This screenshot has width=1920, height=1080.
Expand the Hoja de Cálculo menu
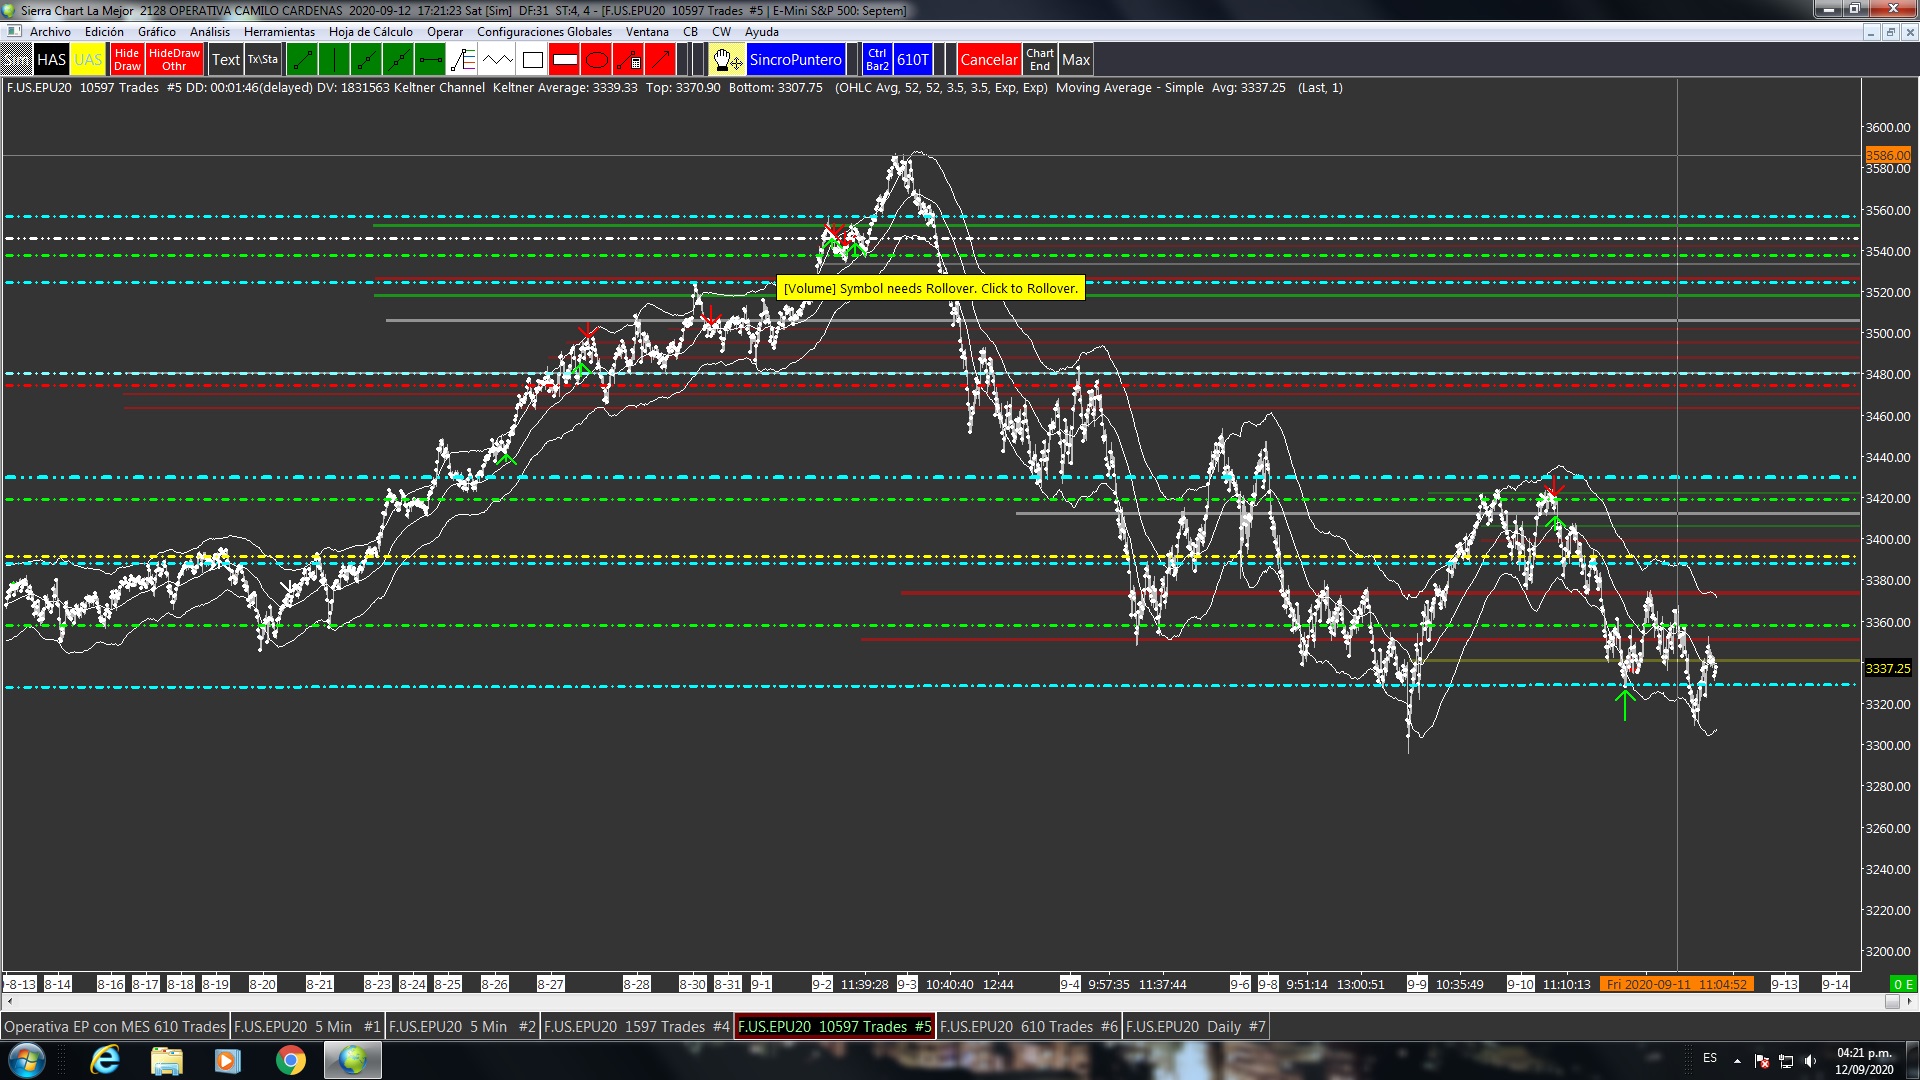point(370,32)
